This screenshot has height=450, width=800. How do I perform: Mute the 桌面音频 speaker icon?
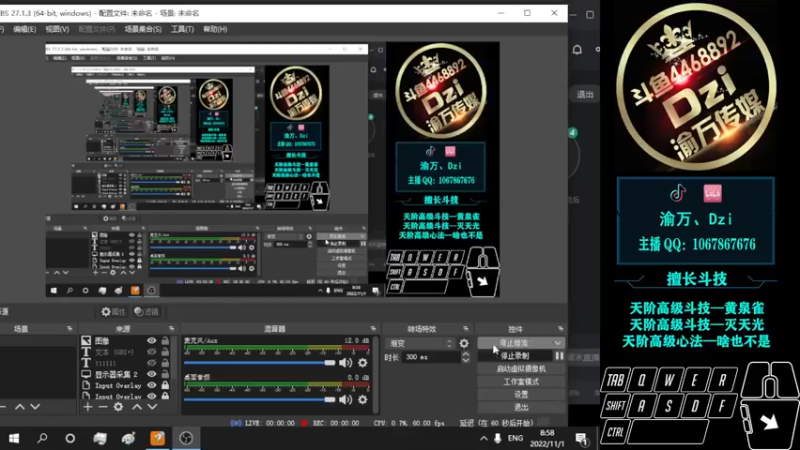[345, 399]
